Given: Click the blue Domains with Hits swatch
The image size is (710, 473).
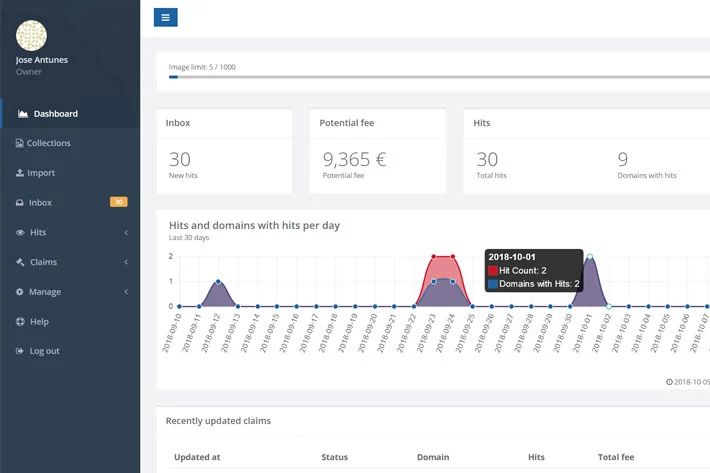Looking at the screenshot, I should coord(493,284).
